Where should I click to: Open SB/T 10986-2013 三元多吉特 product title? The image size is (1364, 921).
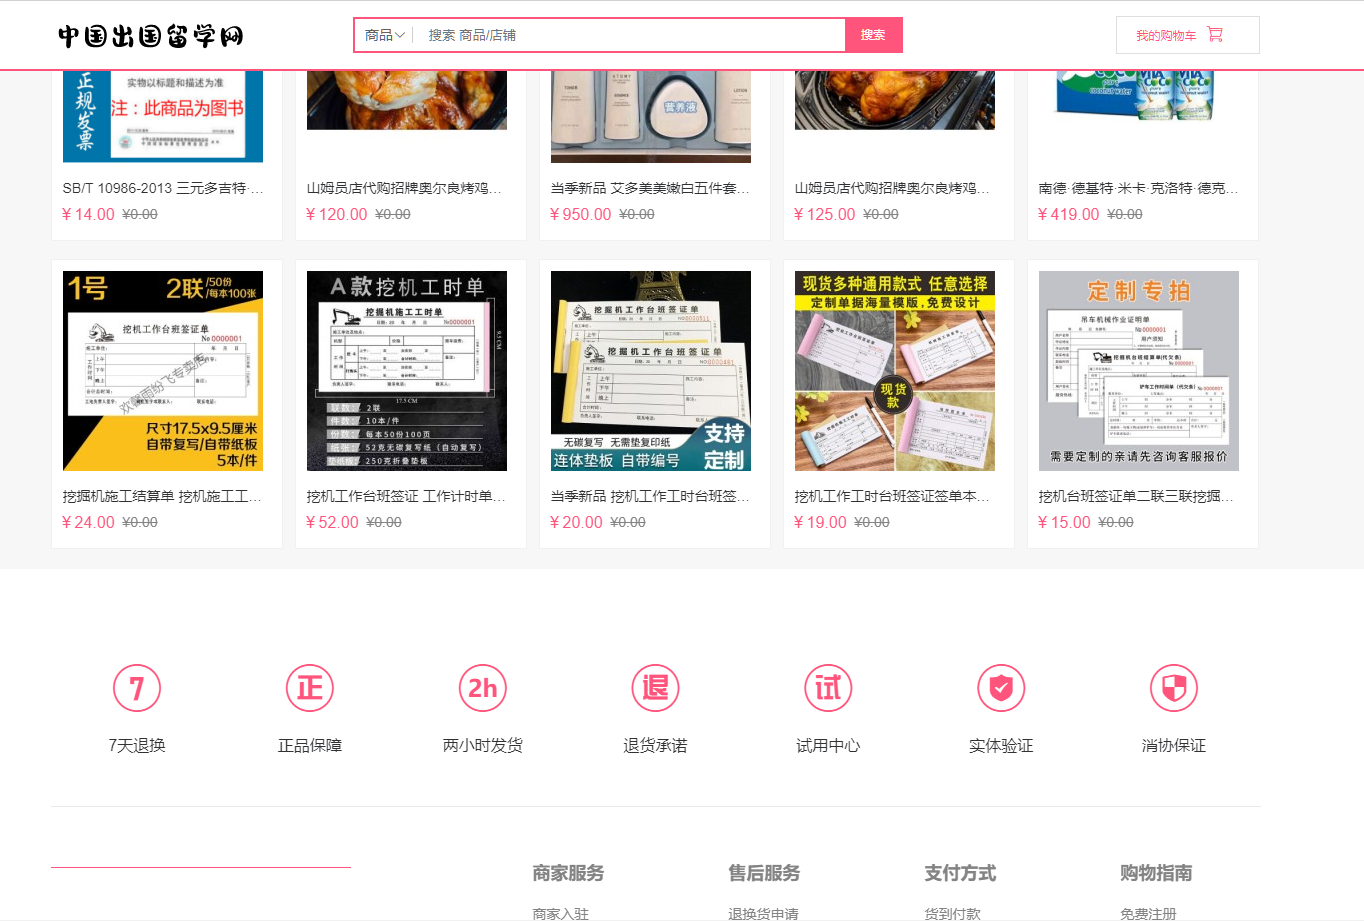point(163,188)
